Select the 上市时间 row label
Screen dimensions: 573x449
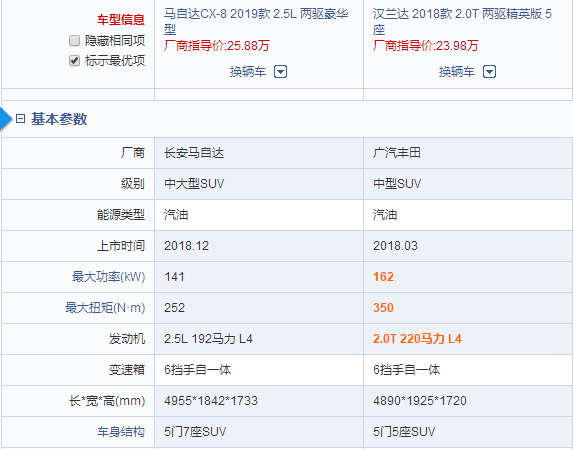(121, 246)
